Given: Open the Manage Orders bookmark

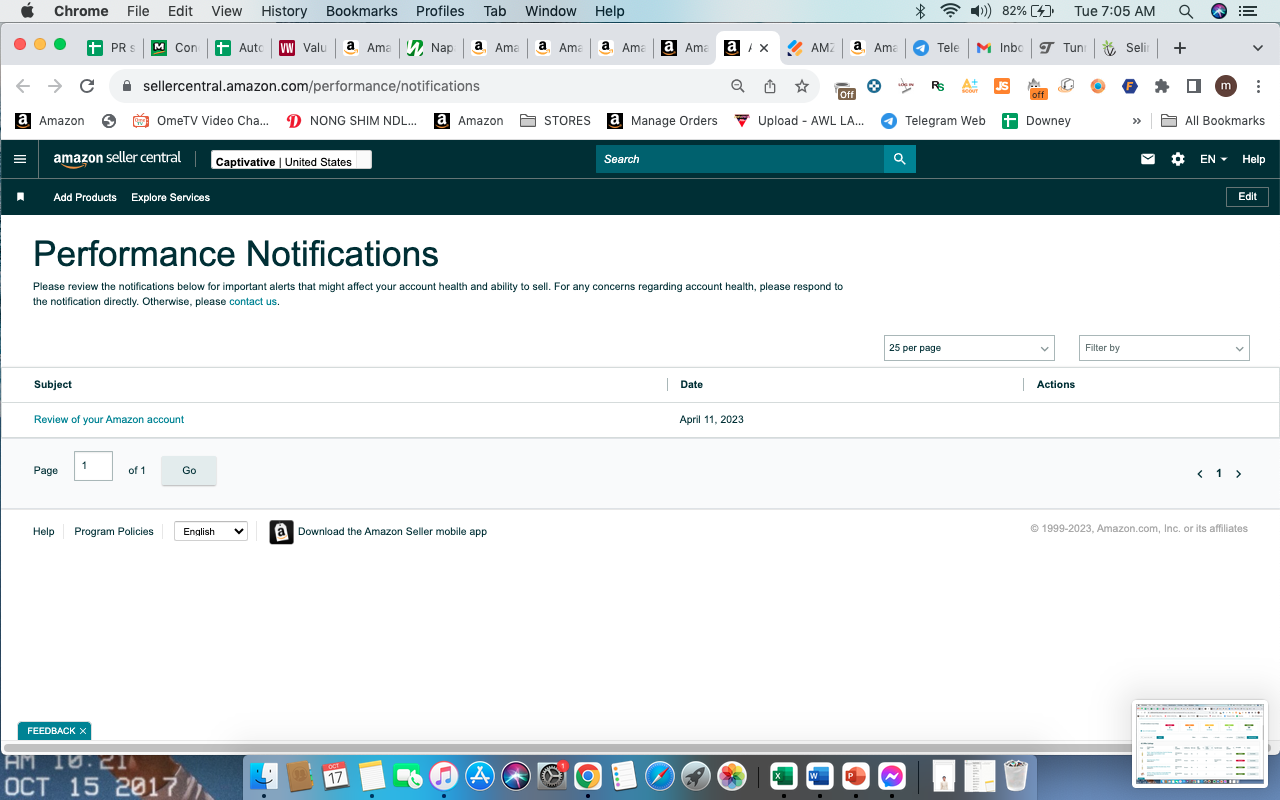Looking at the screenshot, I should 662,121.
